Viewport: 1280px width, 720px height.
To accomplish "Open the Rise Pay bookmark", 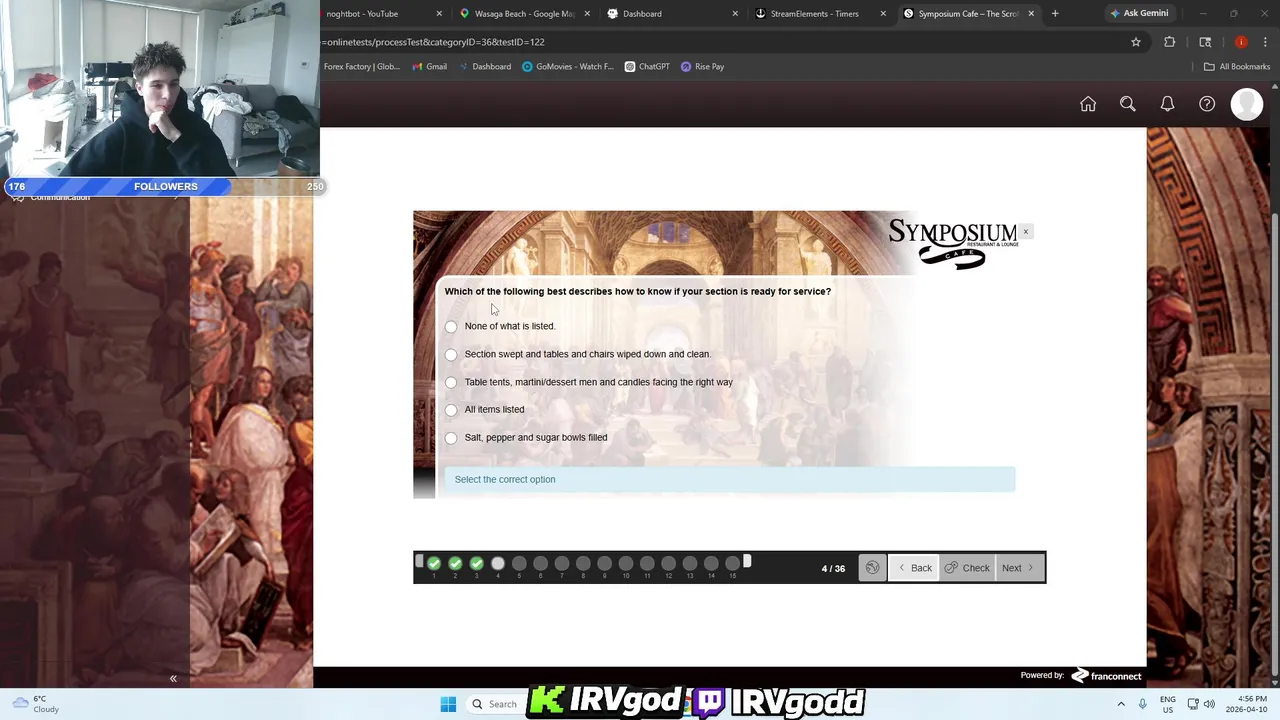I will (x=702, y=67).
